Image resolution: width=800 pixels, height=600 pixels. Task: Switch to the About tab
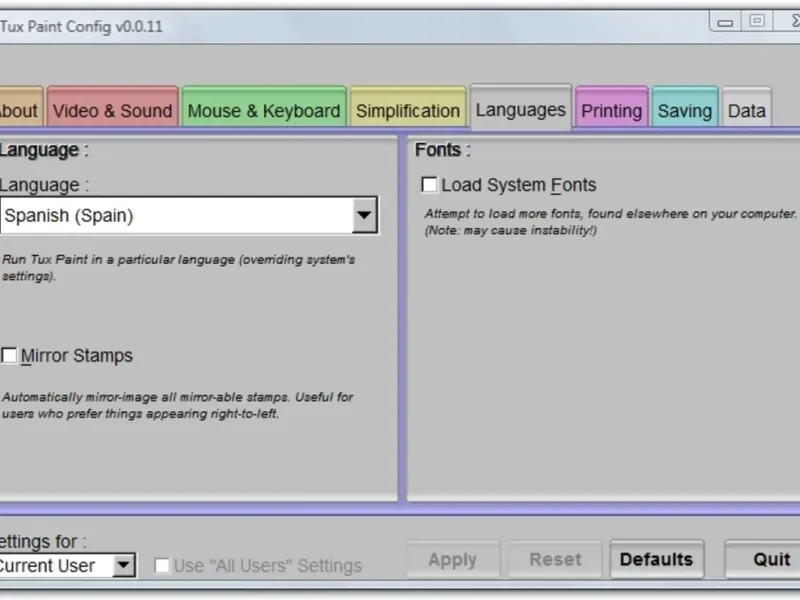pyautogui.click(x=20, y=107)
